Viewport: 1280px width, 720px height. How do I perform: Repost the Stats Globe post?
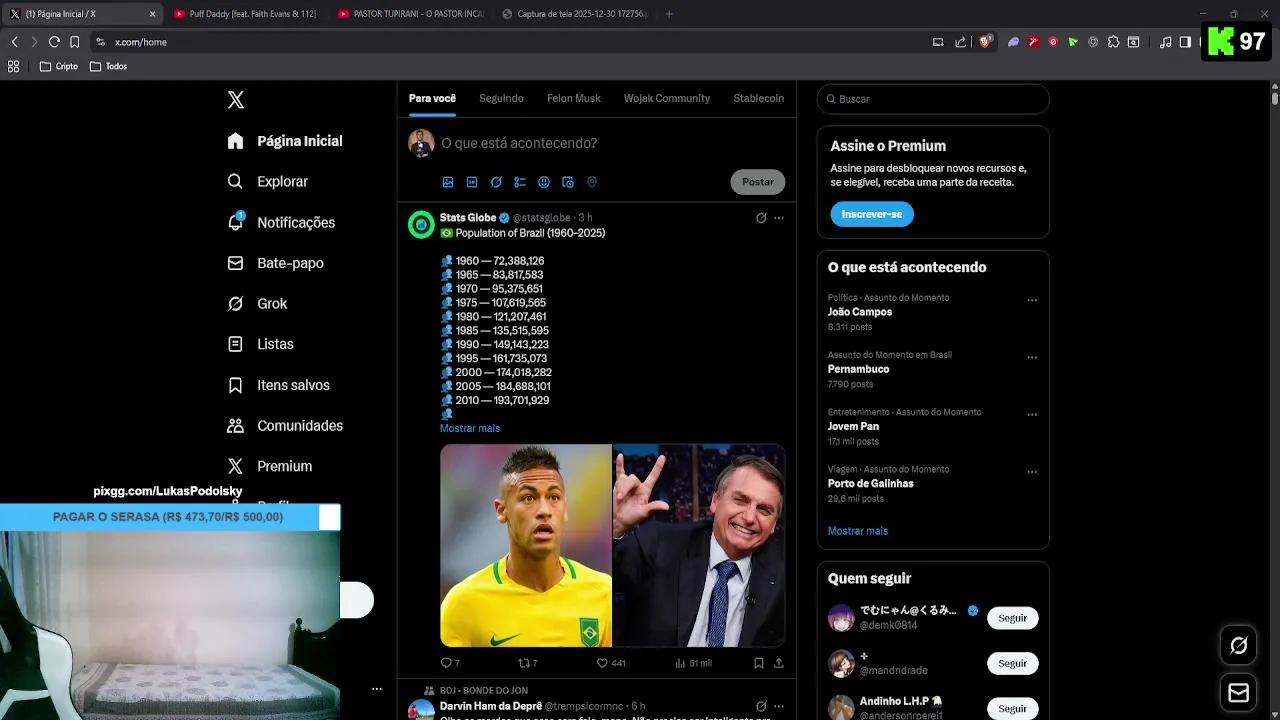(x=528, y=663)
